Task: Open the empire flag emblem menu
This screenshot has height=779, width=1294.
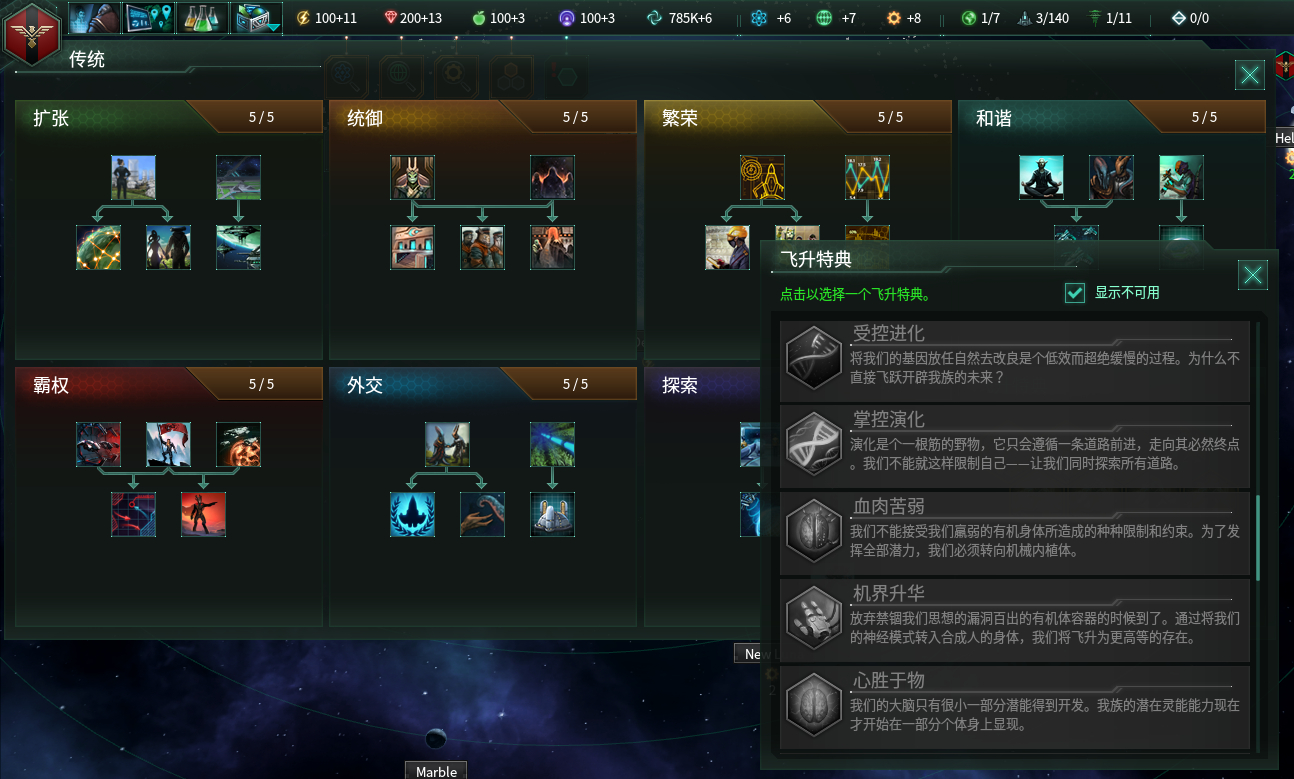Action: 30,33
